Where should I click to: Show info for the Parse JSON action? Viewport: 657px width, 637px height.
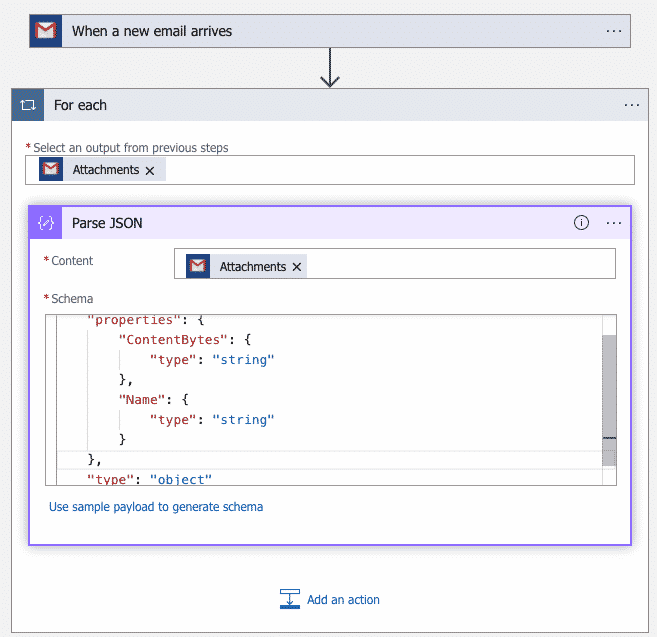(581, 223)
